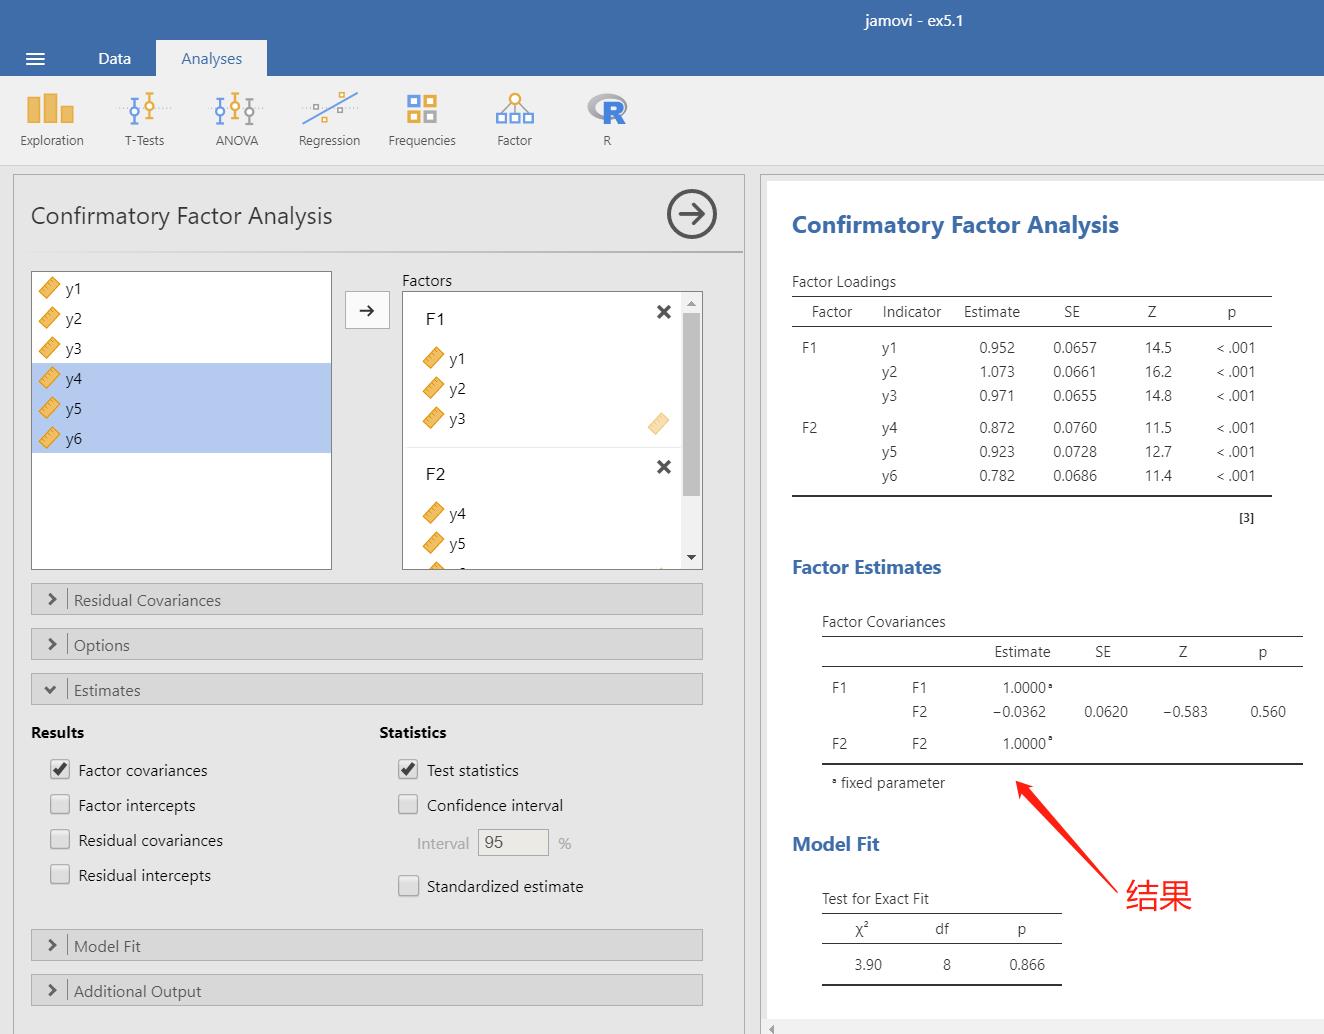Click the Confirmatory Factor Analysis results heading
Screen dimensions: 1324x1034
[955, 225]
